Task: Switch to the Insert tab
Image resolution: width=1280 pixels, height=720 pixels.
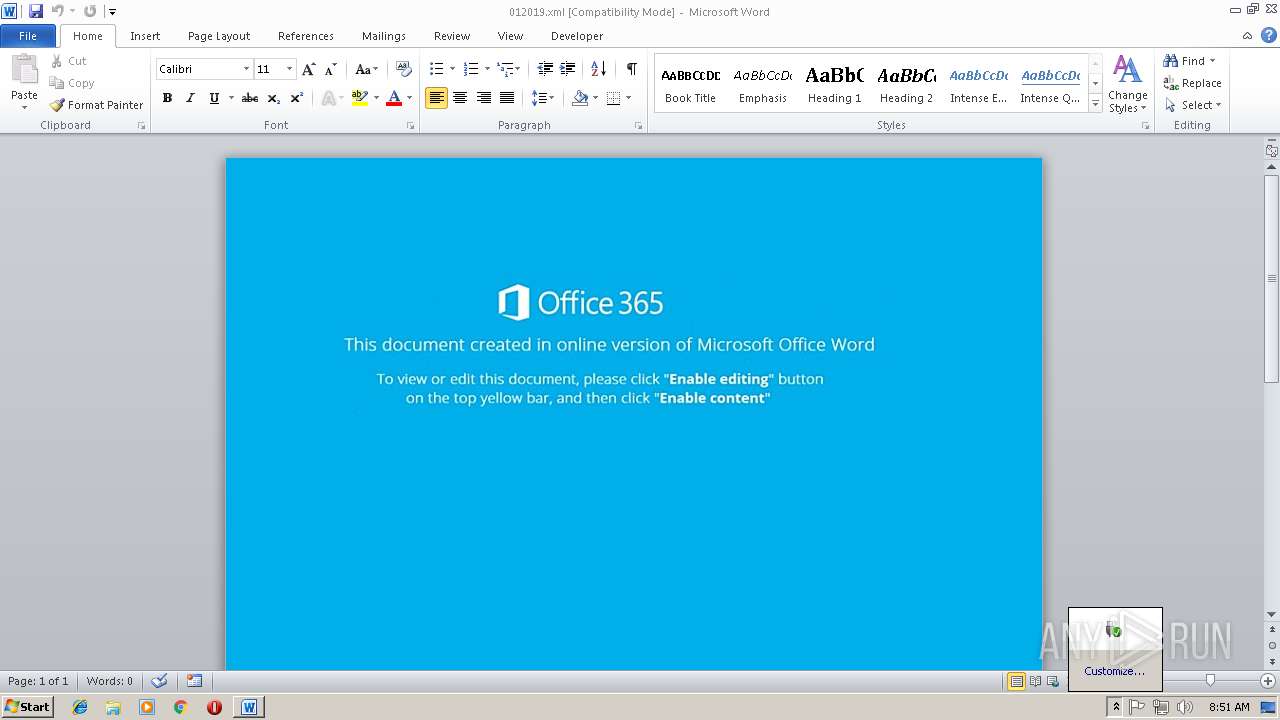Action: [x=145, y=36]
